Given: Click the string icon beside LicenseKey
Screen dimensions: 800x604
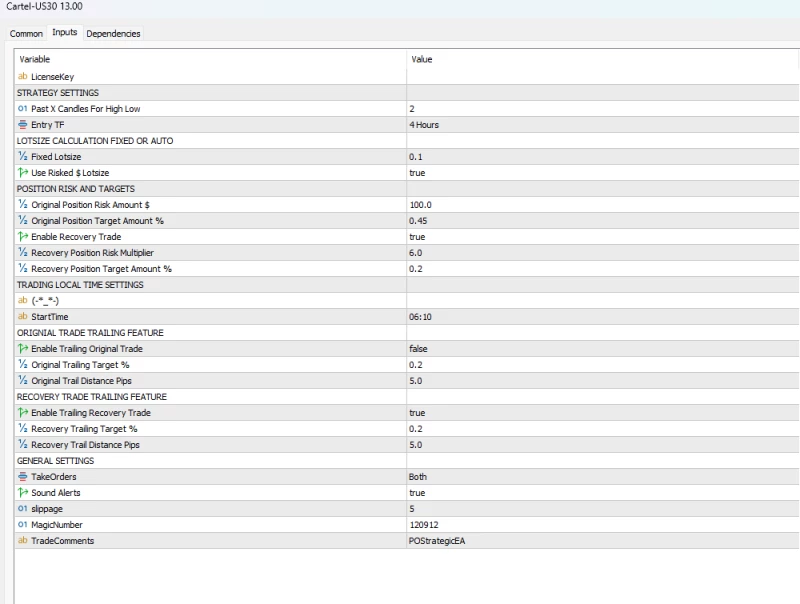Looking at the screenshot, I should pyautogui.click(x=23, y=77).
